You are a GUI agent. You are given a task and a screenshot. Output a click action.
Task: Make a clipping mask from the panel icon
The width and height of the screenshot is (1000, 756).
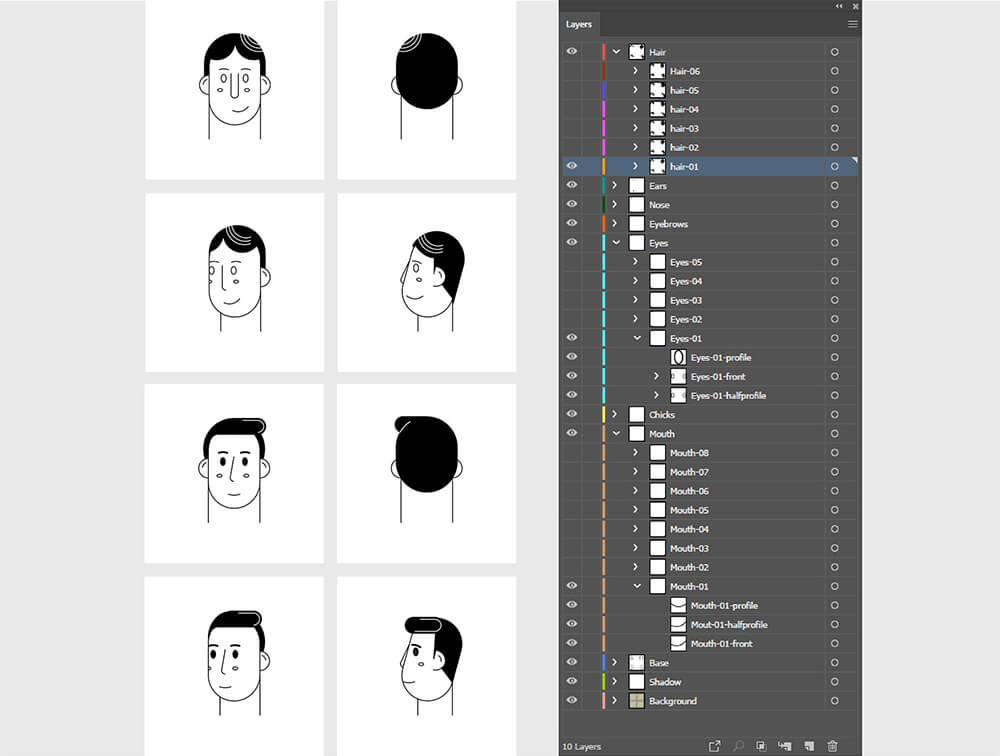762,745
